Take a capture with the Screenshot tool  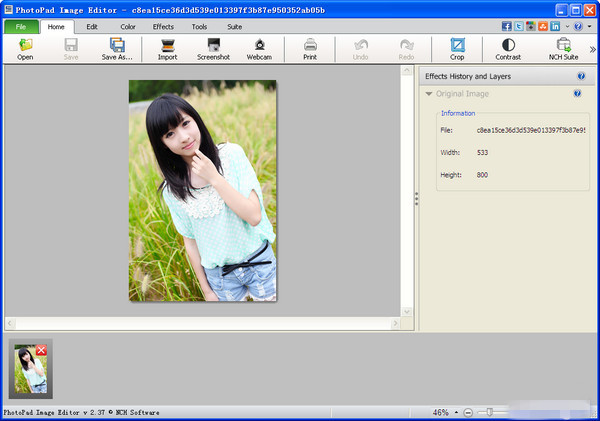coord(213,46)
